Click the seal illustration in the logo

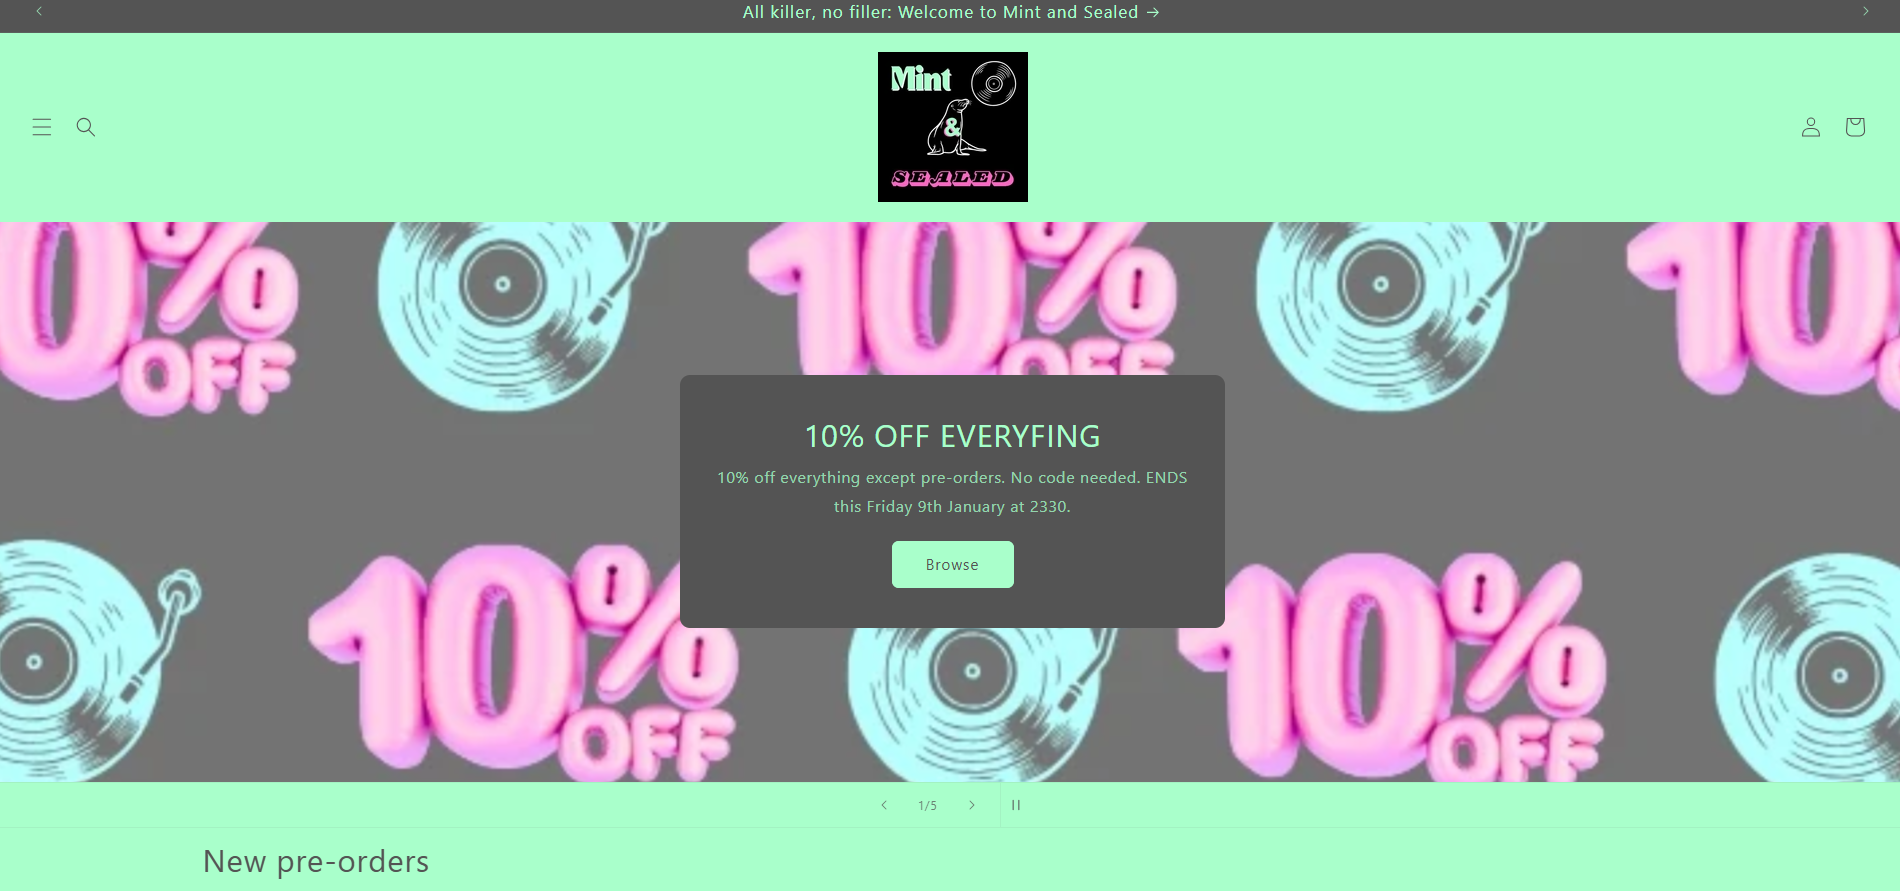953,128
